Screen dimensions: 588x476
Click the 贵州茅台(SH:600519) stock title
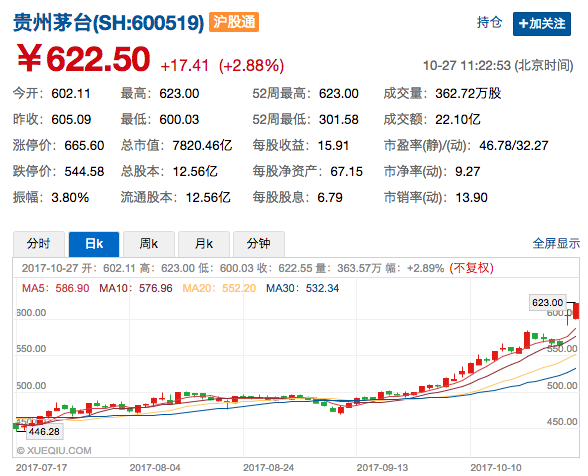[109, 23]
